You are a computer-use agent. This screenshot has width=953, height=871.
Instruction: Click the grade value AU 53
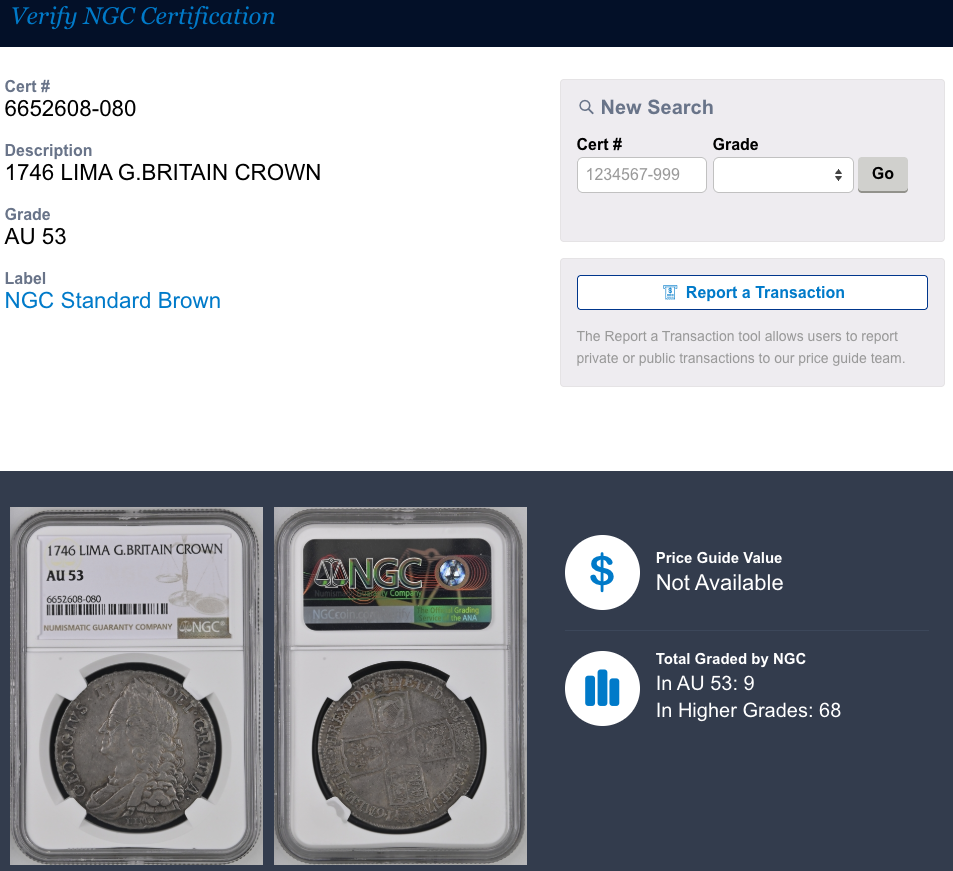tap(35, 236)
